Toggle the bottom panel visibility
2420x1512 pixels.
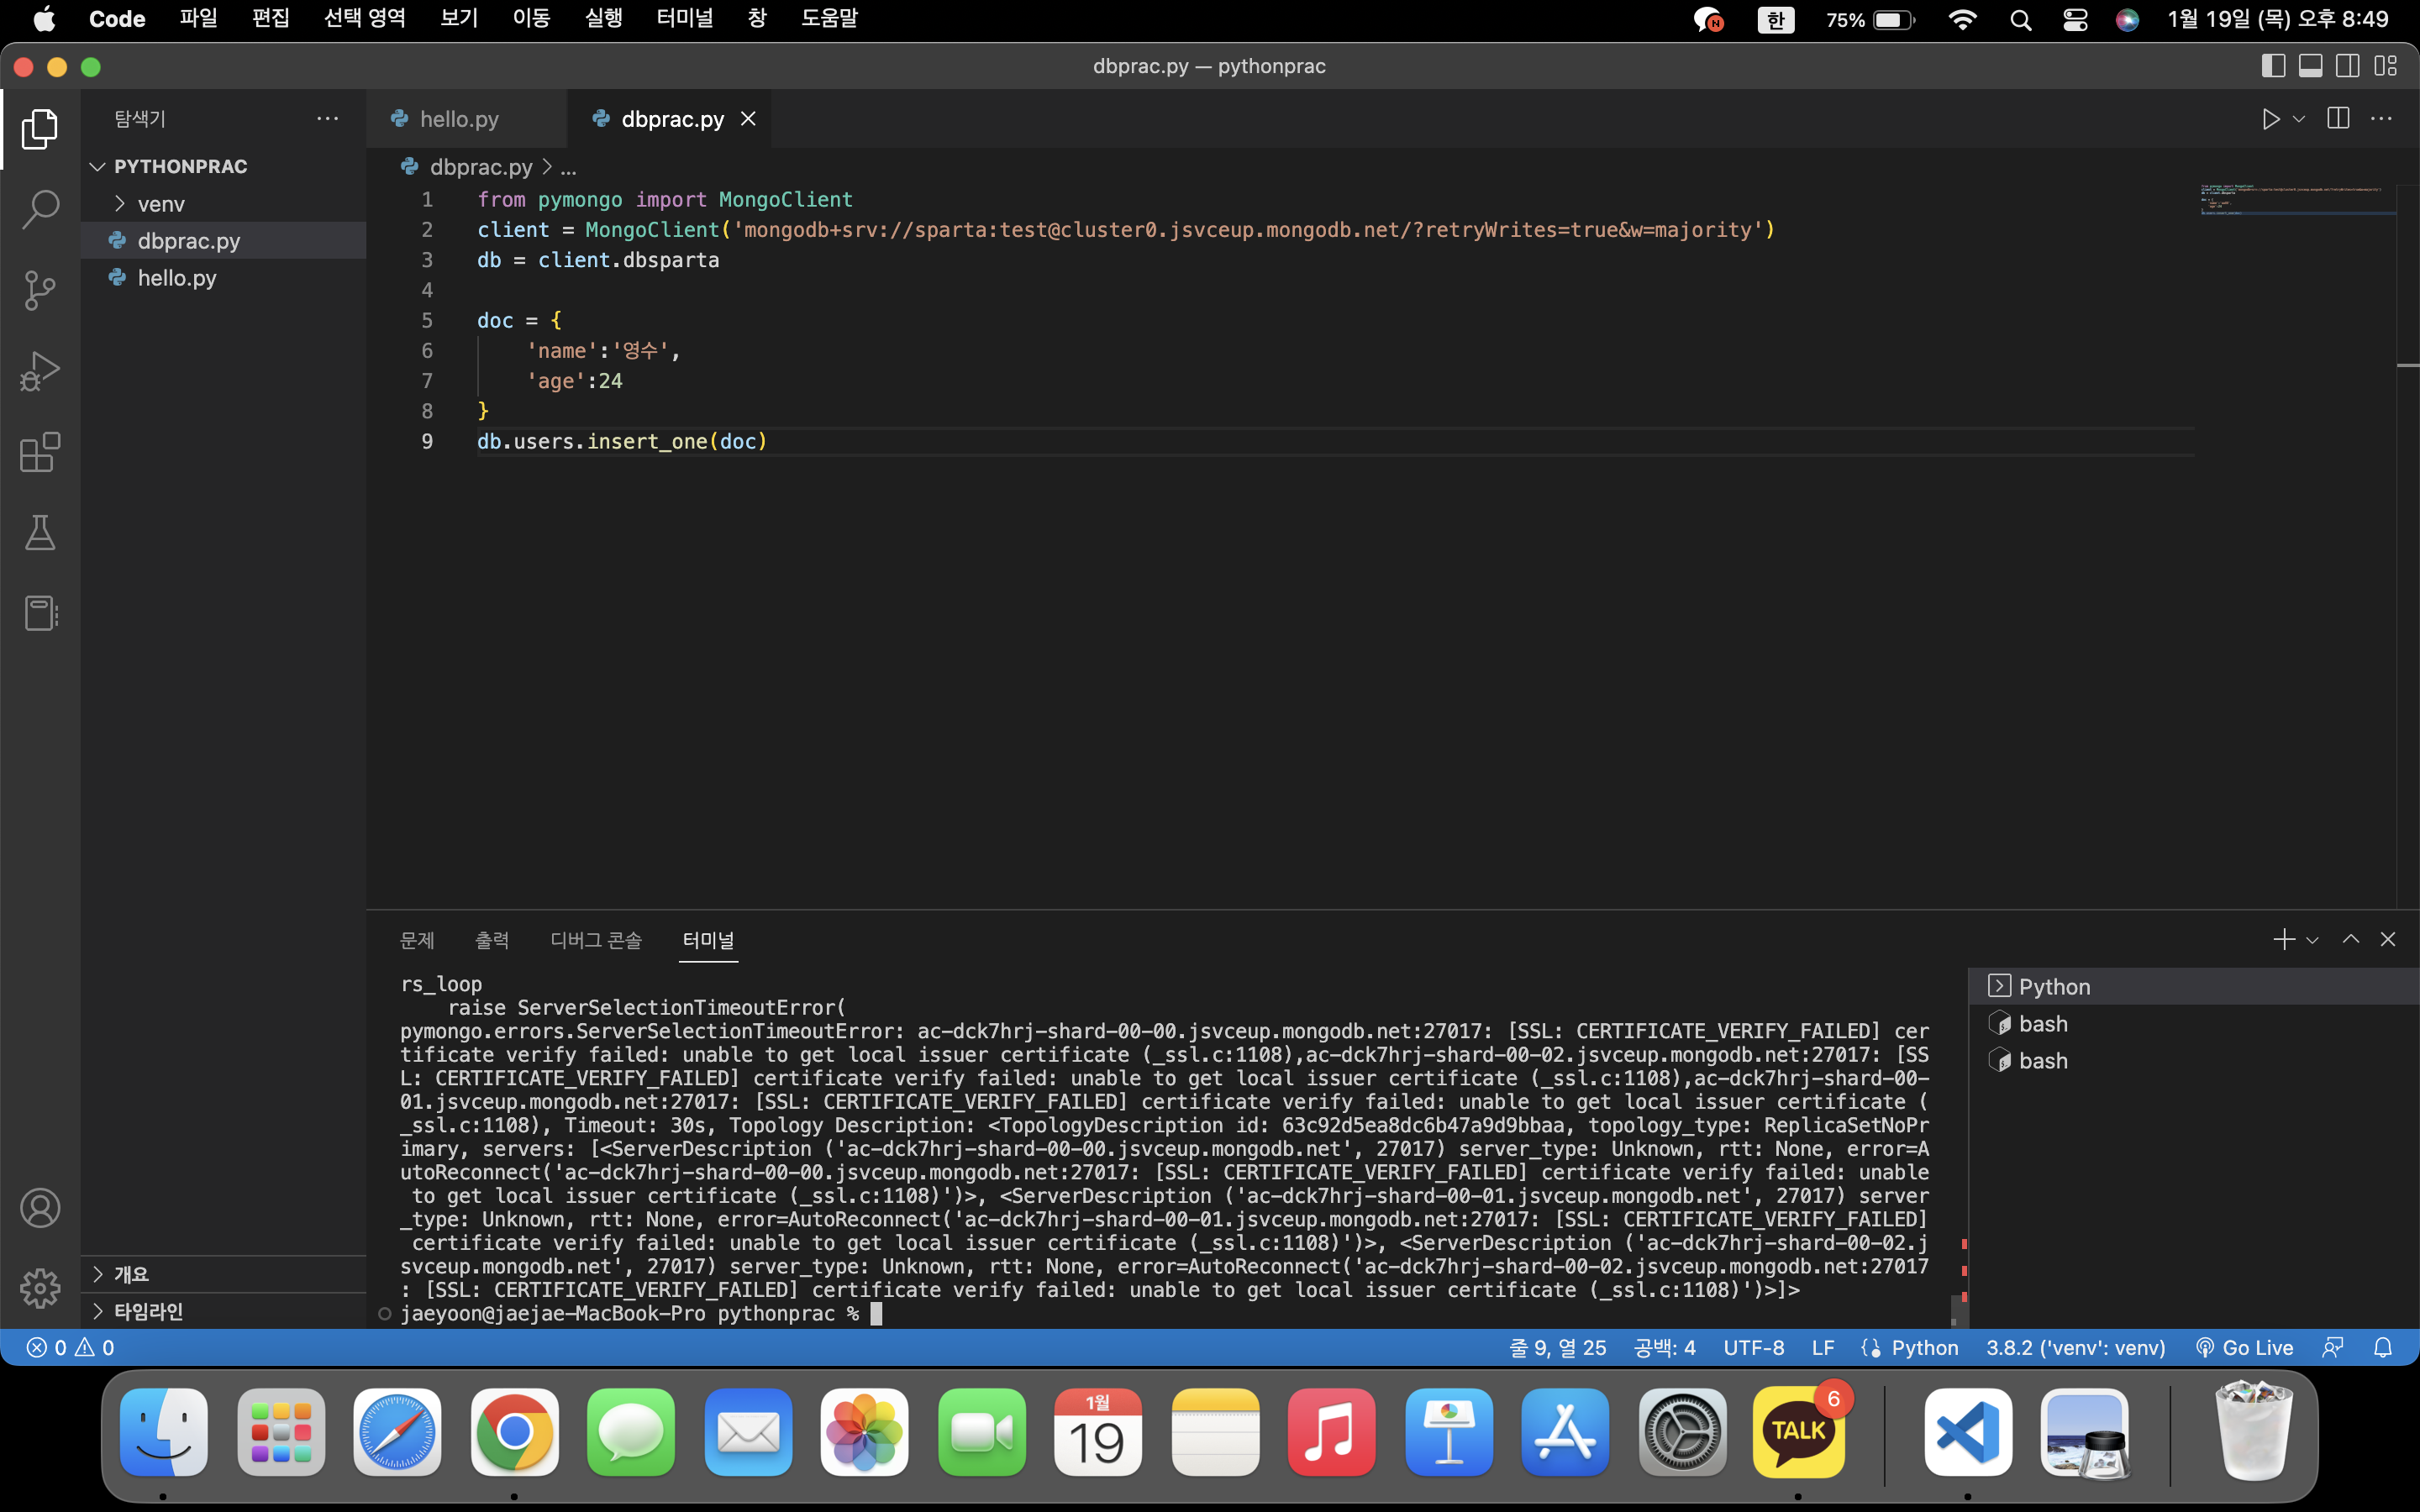pyautogui.click(x=2311, y=66)
